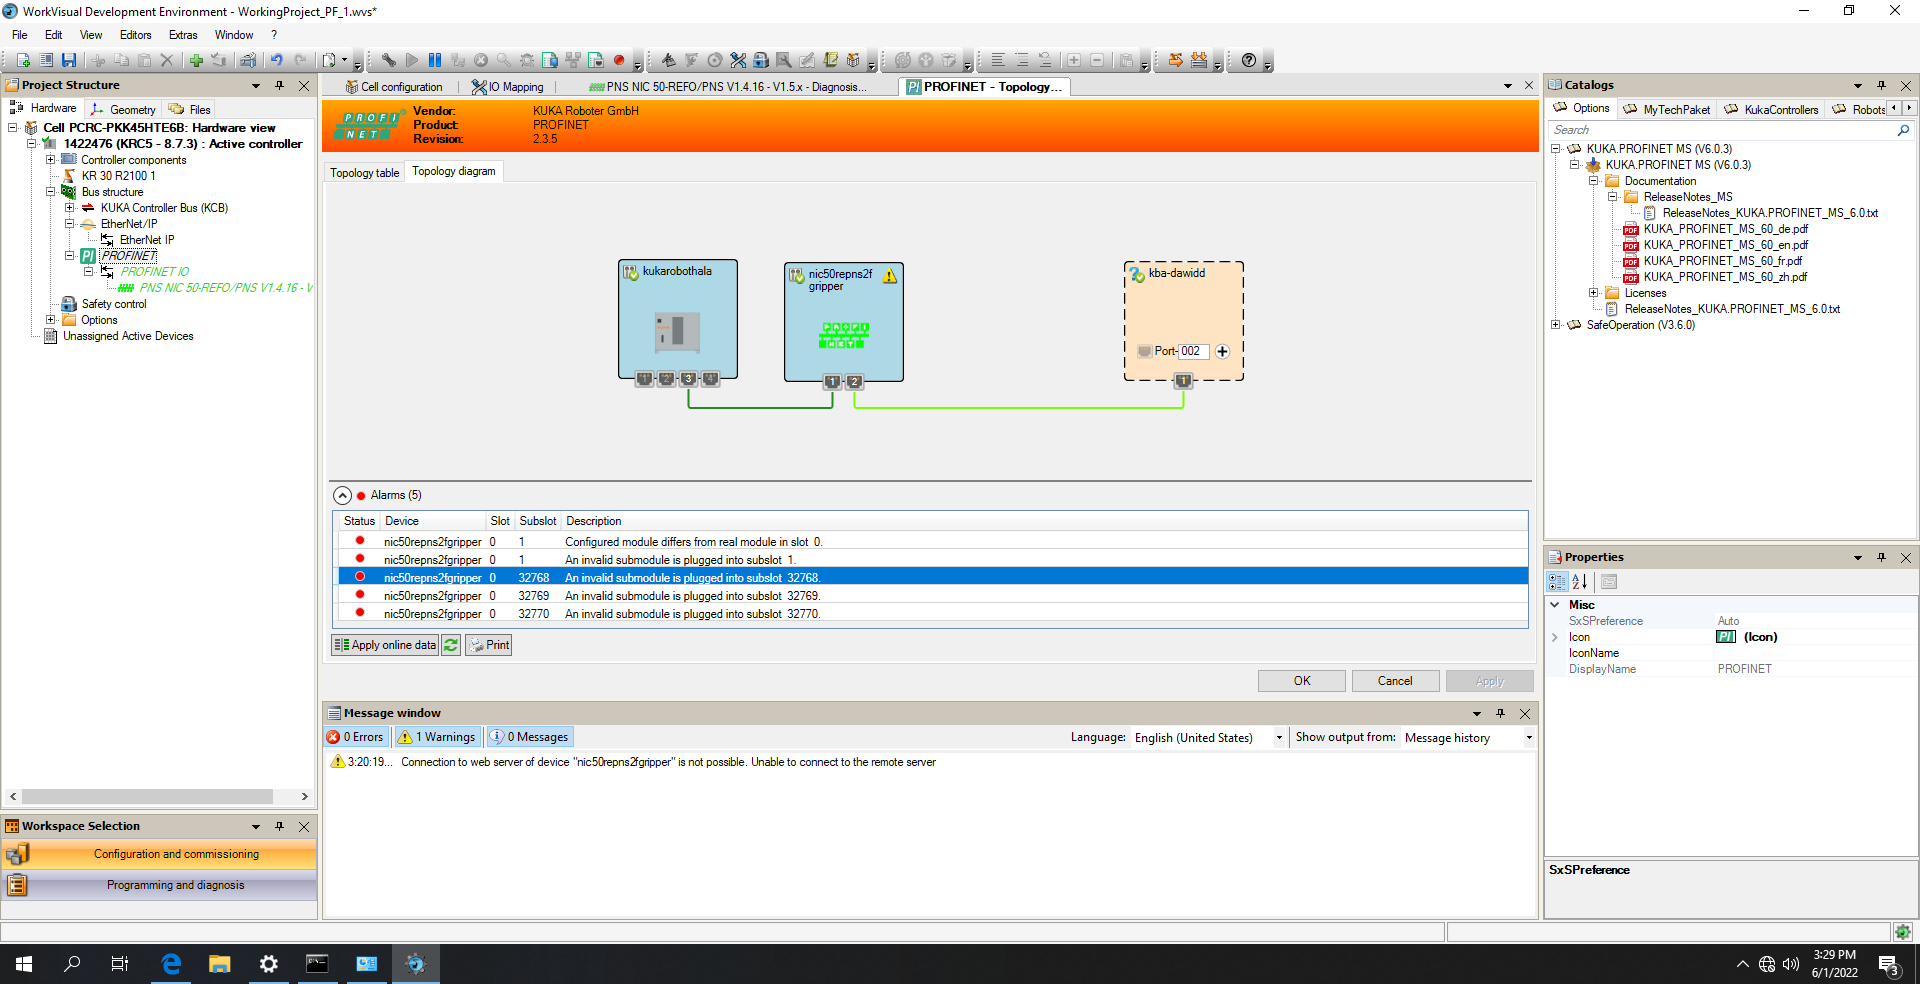Screen dimensions: 1920x984
Task: Expand the Licenses folder in Catalogs
Action: 1593,293
